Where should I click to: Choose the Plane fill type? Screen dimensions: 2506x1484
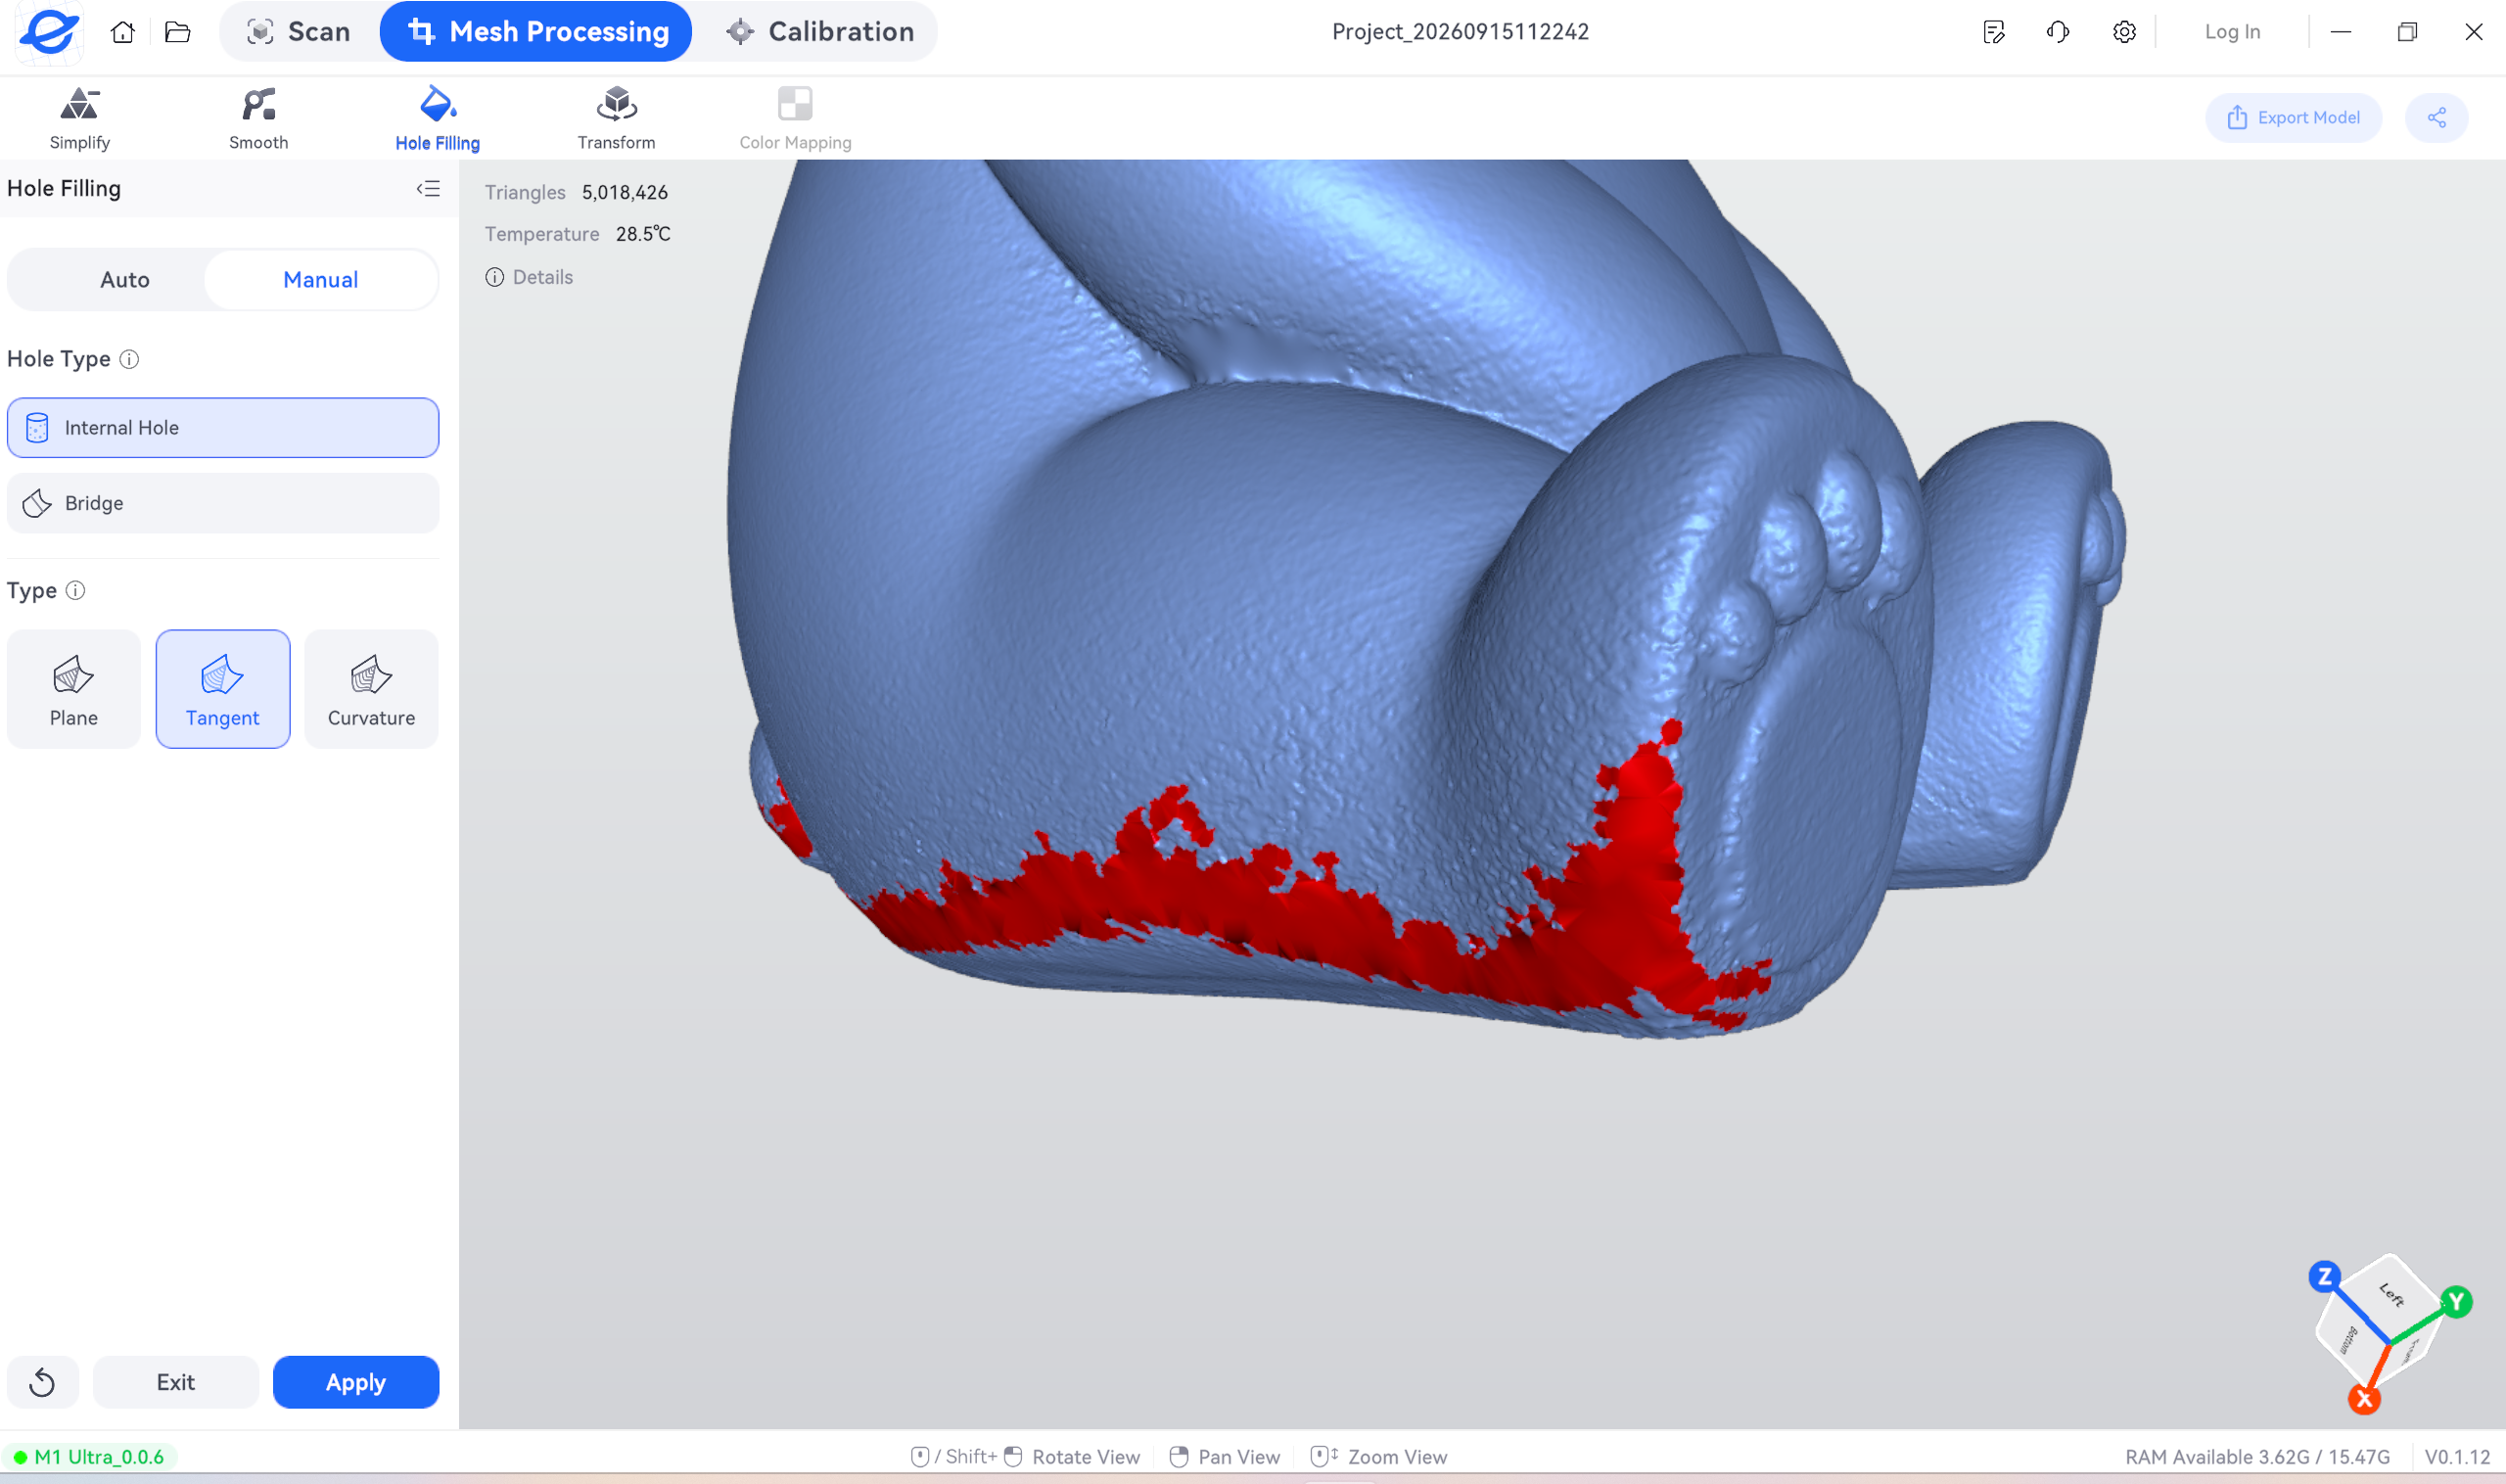pos(74,689)
